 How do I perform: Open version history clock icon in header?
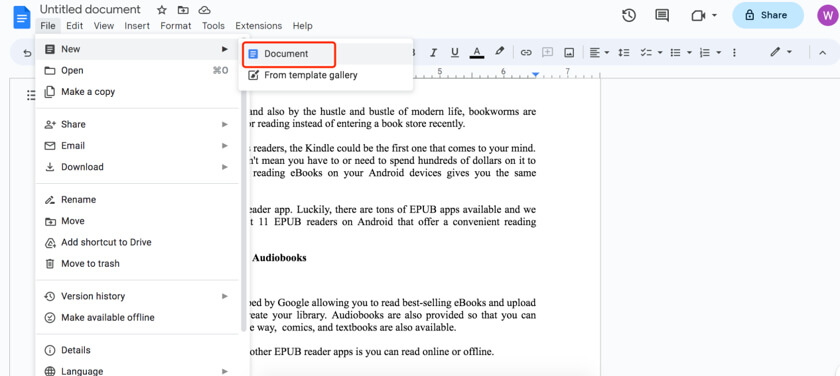pyautogui.click(x=629, y=16)
